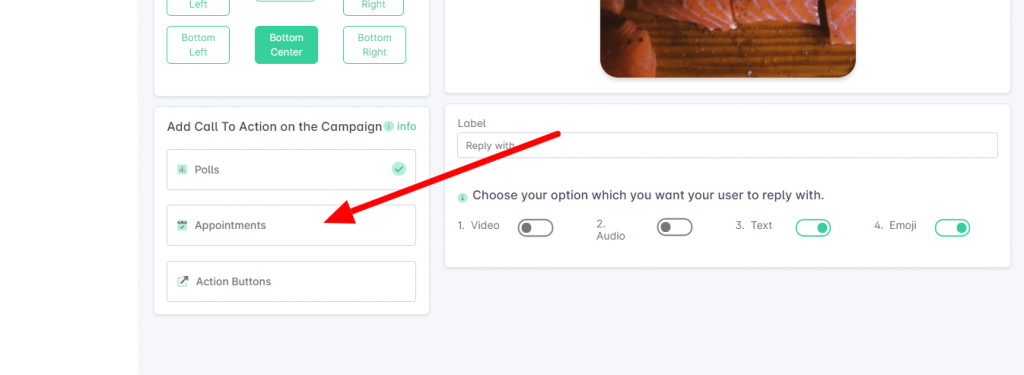Select the Bottom Left position button
Image resolution: width=1024 pixels, height=375 pixels.
tap(198, 45)
